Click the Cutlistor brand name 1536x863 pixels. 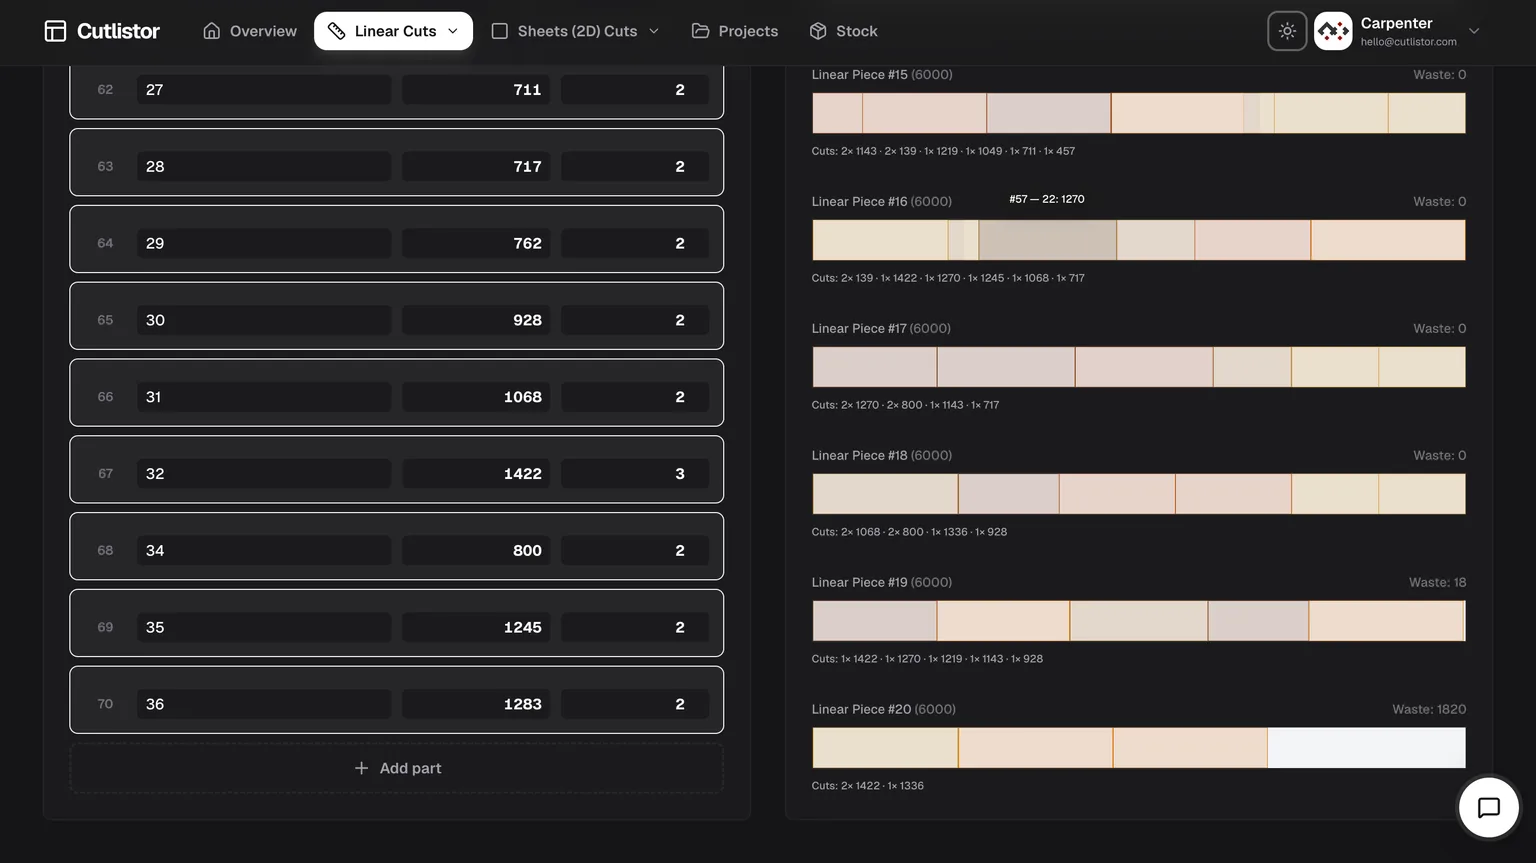click(x=118, y=31)
